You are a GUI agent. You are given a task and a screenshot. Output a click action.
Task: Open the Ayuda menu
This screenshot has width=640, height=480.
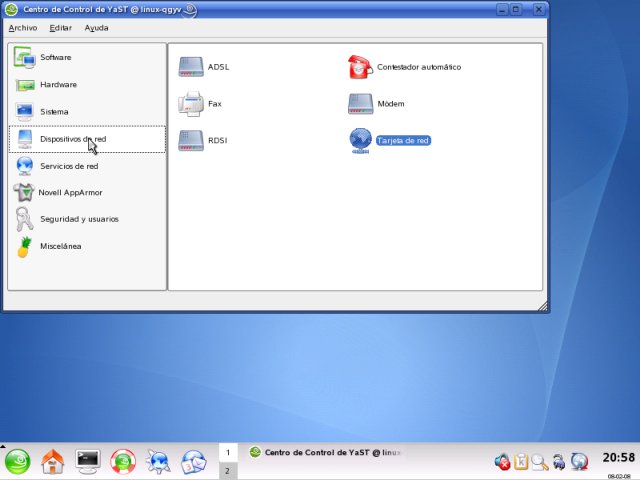pos(96,28)
